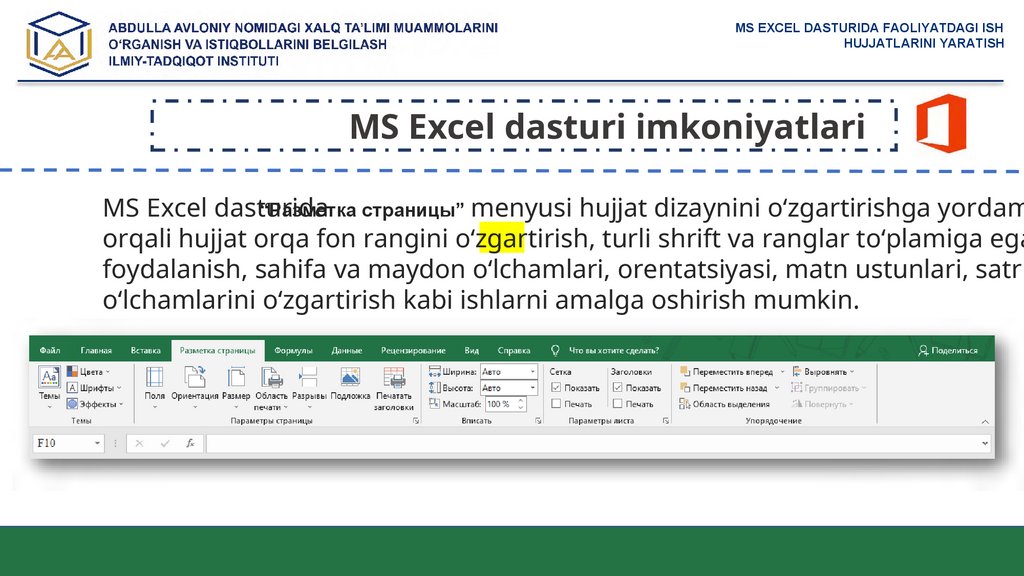Click the institute logo emblem
1024x576 pixels.
[59, 44]
